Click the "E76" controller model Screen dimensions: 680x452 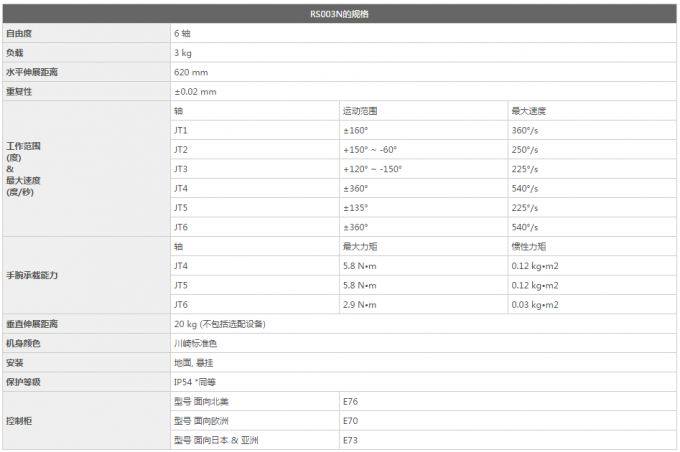pyautogui.click(x=350, y=401)
